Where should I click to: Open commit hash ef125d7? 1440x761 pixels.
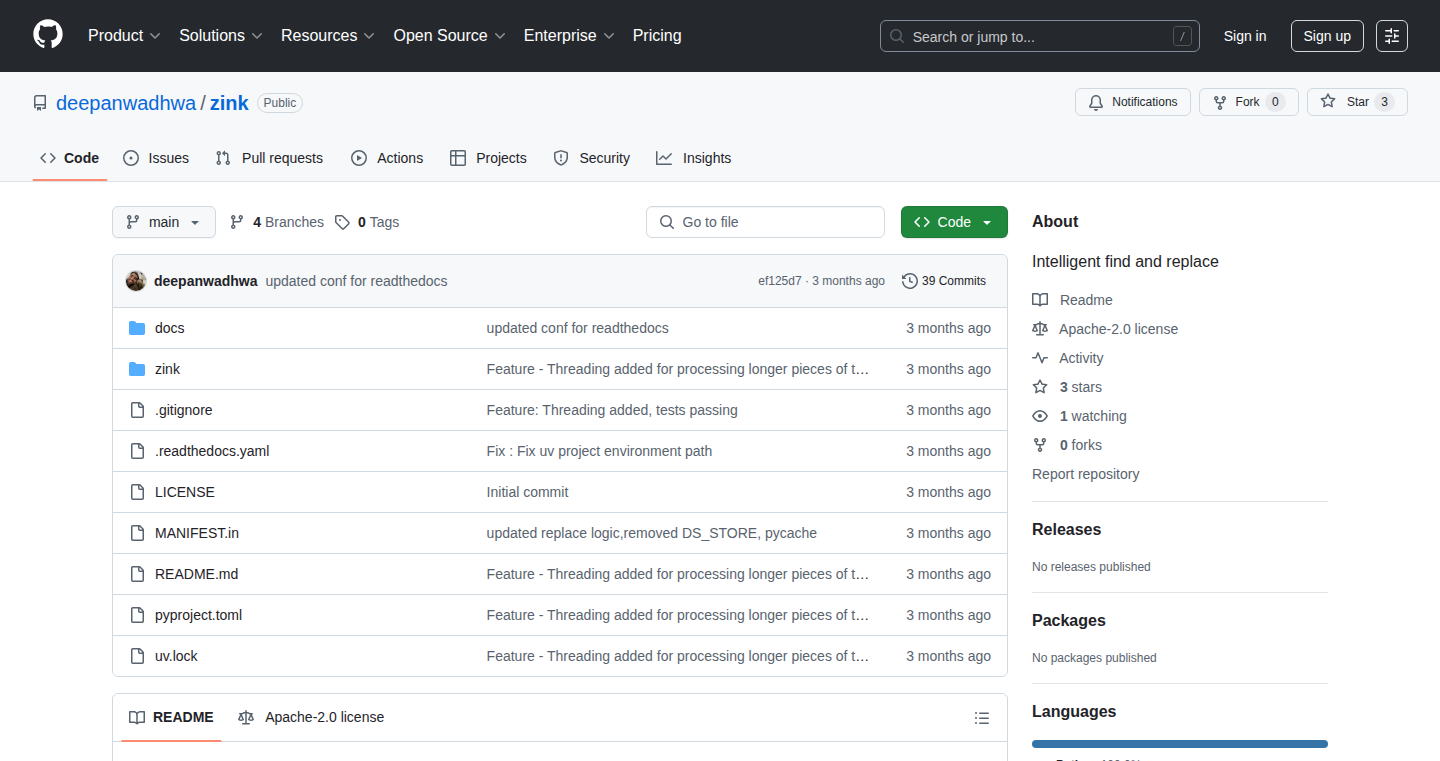click(x=780, y=281)
